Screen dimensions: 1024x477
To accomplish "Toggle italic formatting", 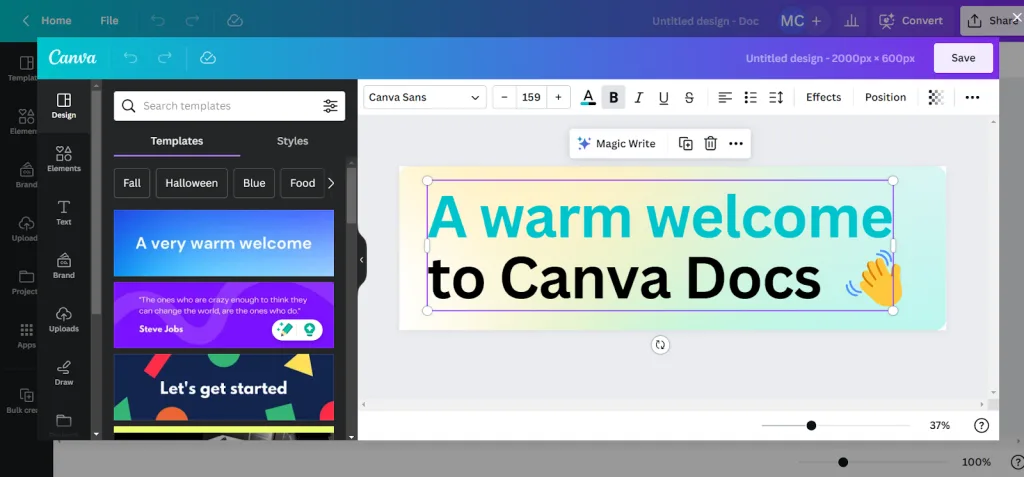I will pos(638,97).
